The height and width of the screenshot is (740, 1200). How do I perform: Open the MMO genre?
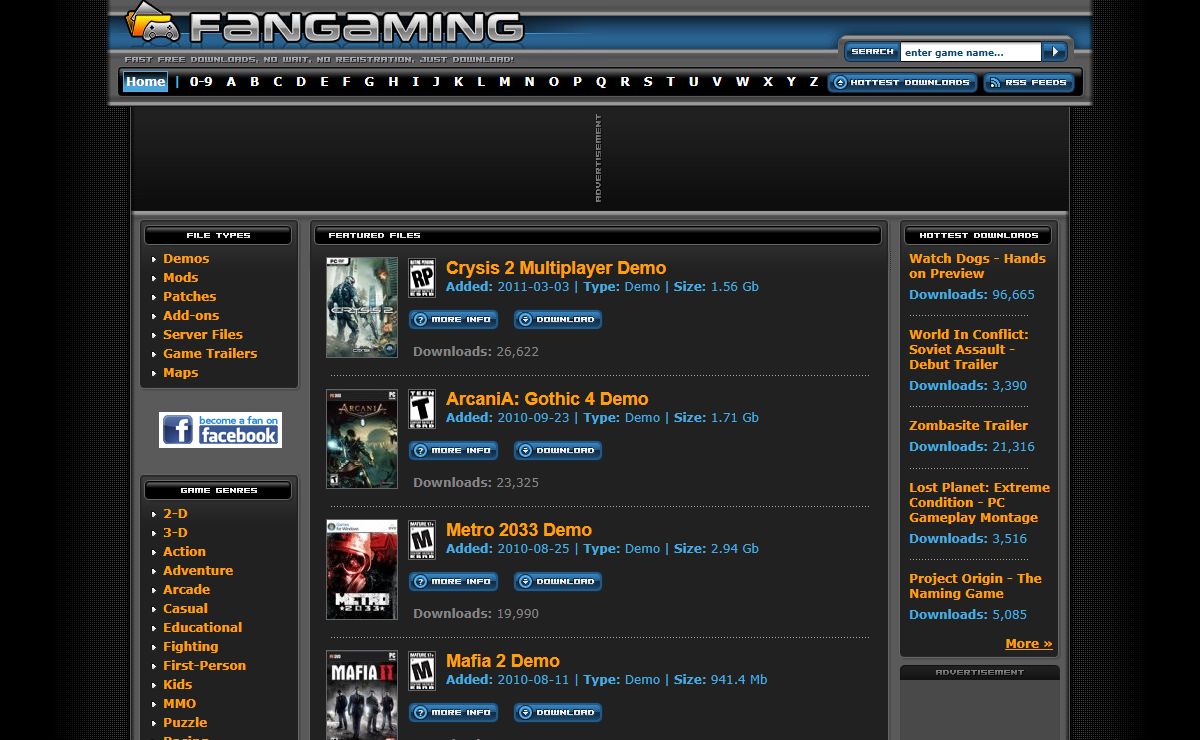coord(180,703)
